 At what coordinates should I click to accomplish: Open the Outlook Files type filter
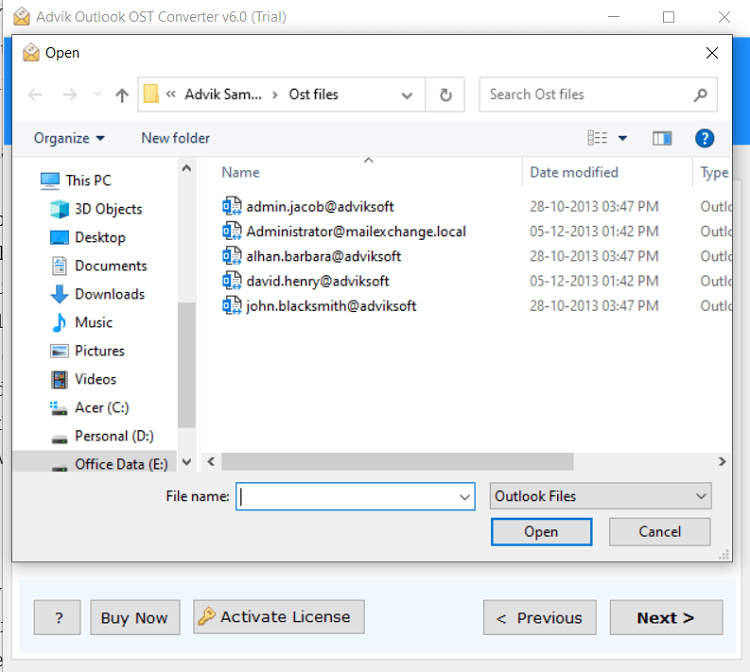[600, 496]
